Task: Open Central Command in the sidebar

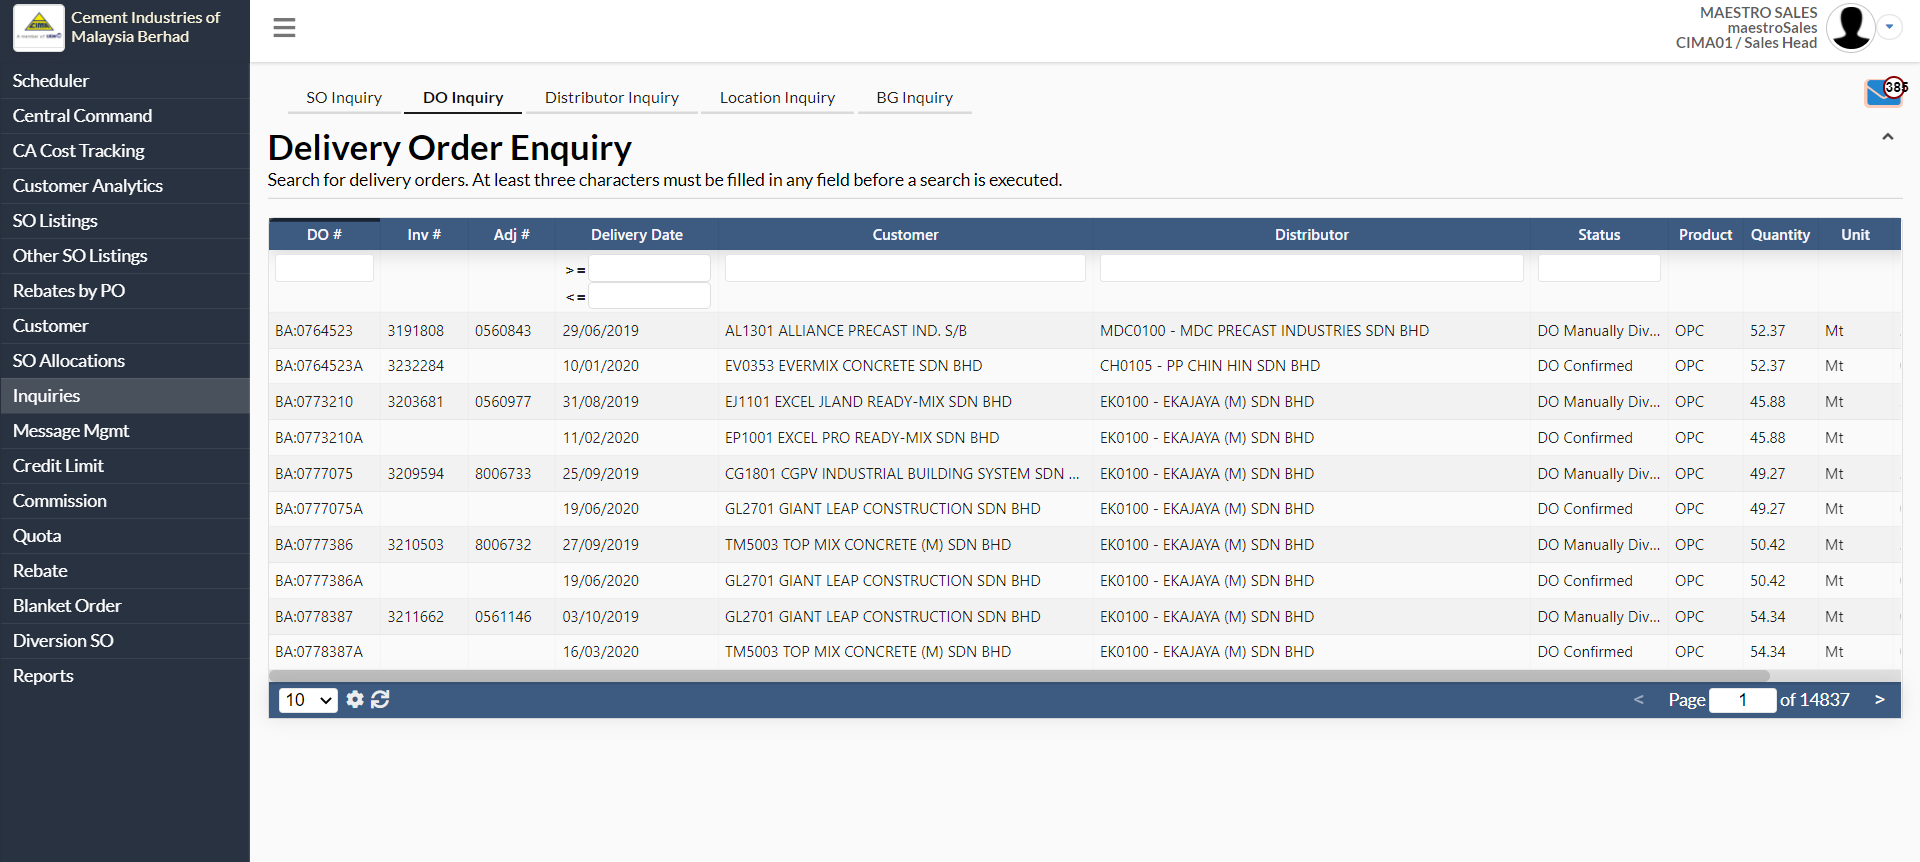Action: coord(125,116)
